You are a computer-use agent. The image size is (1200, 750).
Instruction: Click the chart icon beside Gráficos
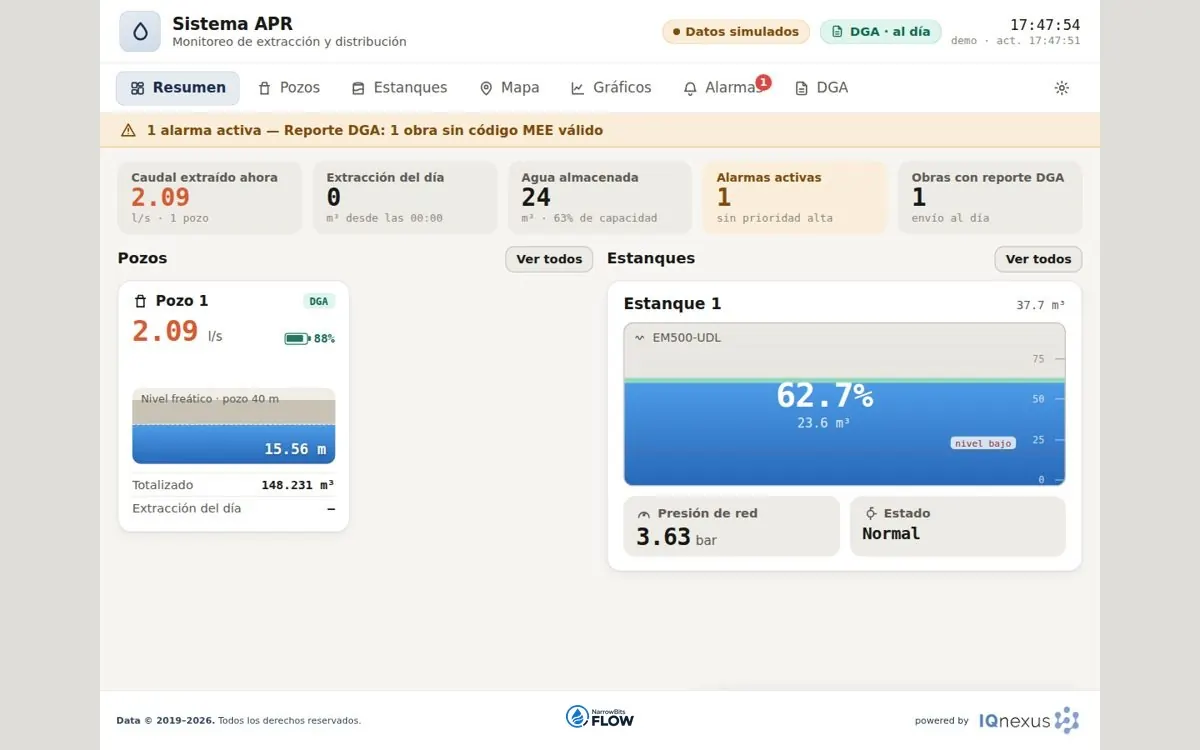tap(578, 88)
